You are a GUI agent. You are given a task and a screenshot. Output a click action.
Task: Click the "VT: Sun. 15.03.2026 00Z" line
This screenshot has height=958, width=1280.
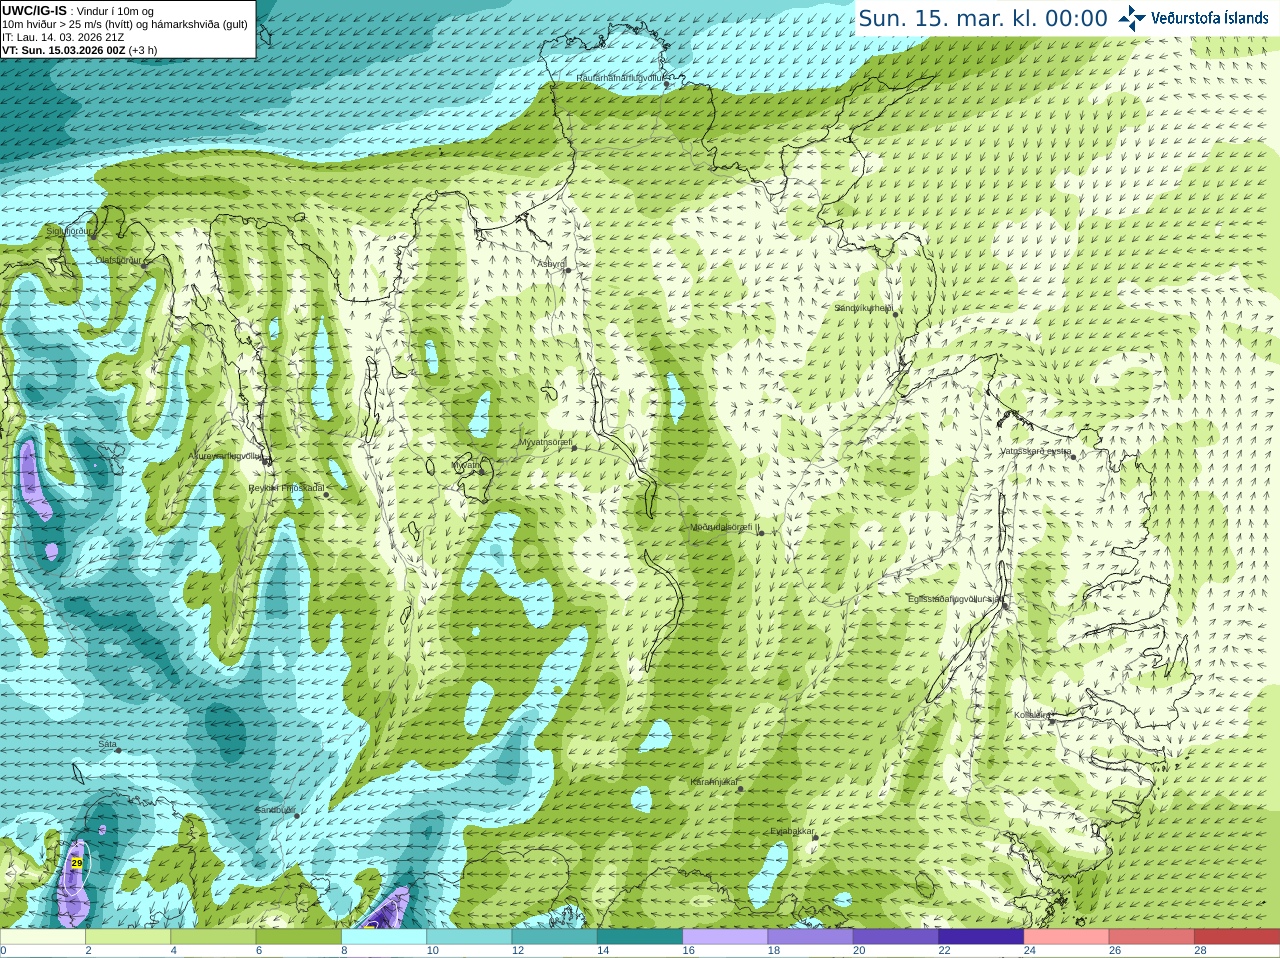(80, 50)
